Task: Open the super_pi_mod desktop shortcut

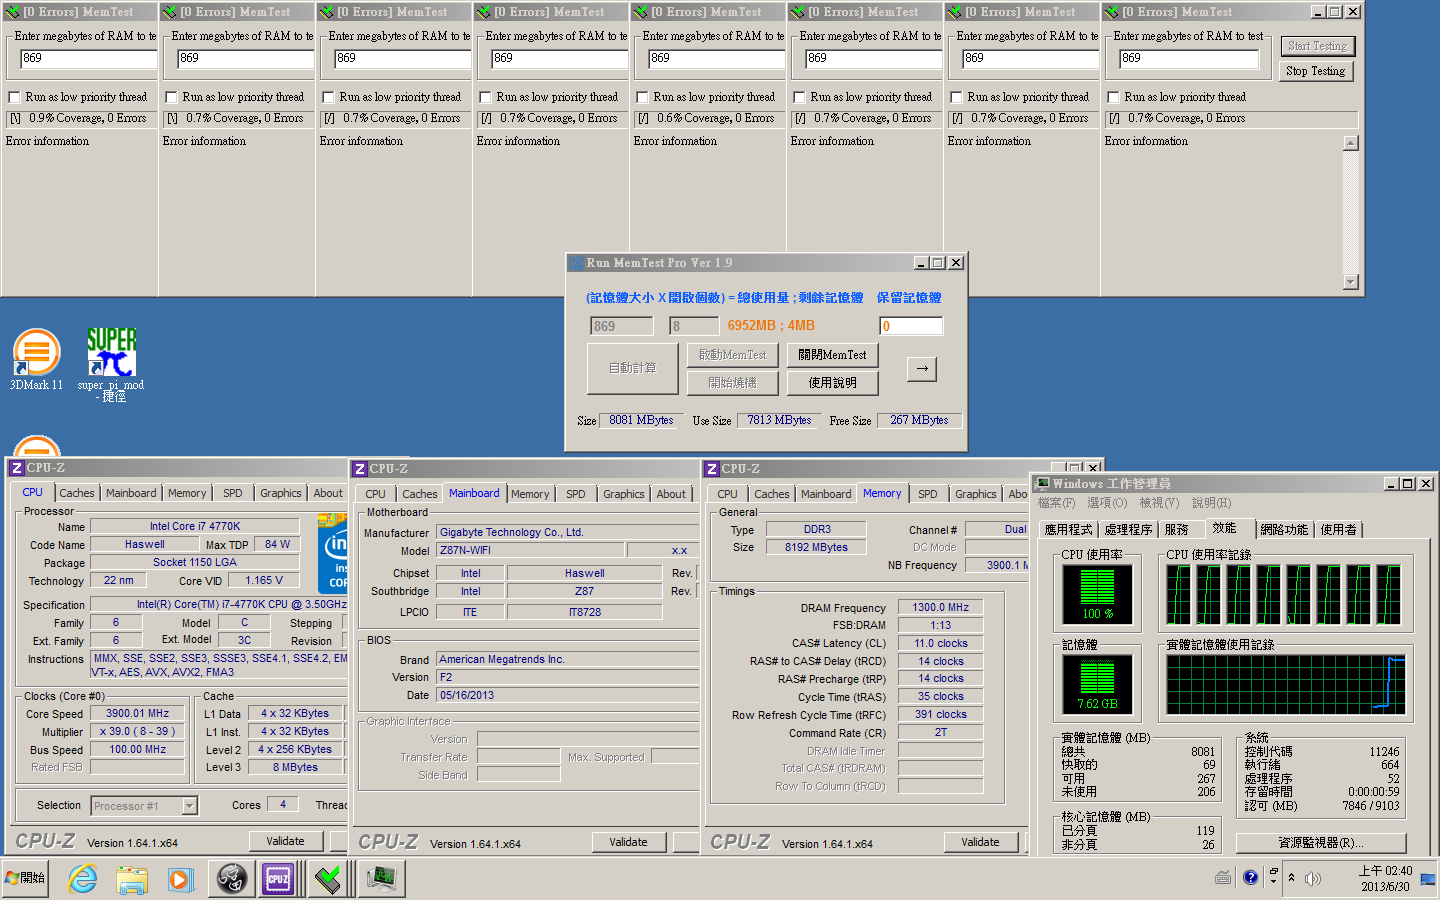Action: (111, 354)
